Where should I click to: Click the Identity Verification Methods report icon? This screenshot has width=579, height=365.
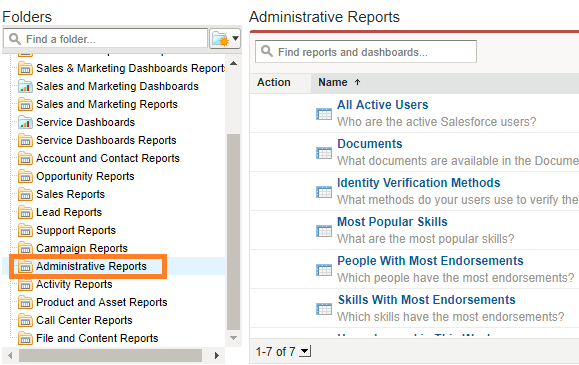coord(324,192)
